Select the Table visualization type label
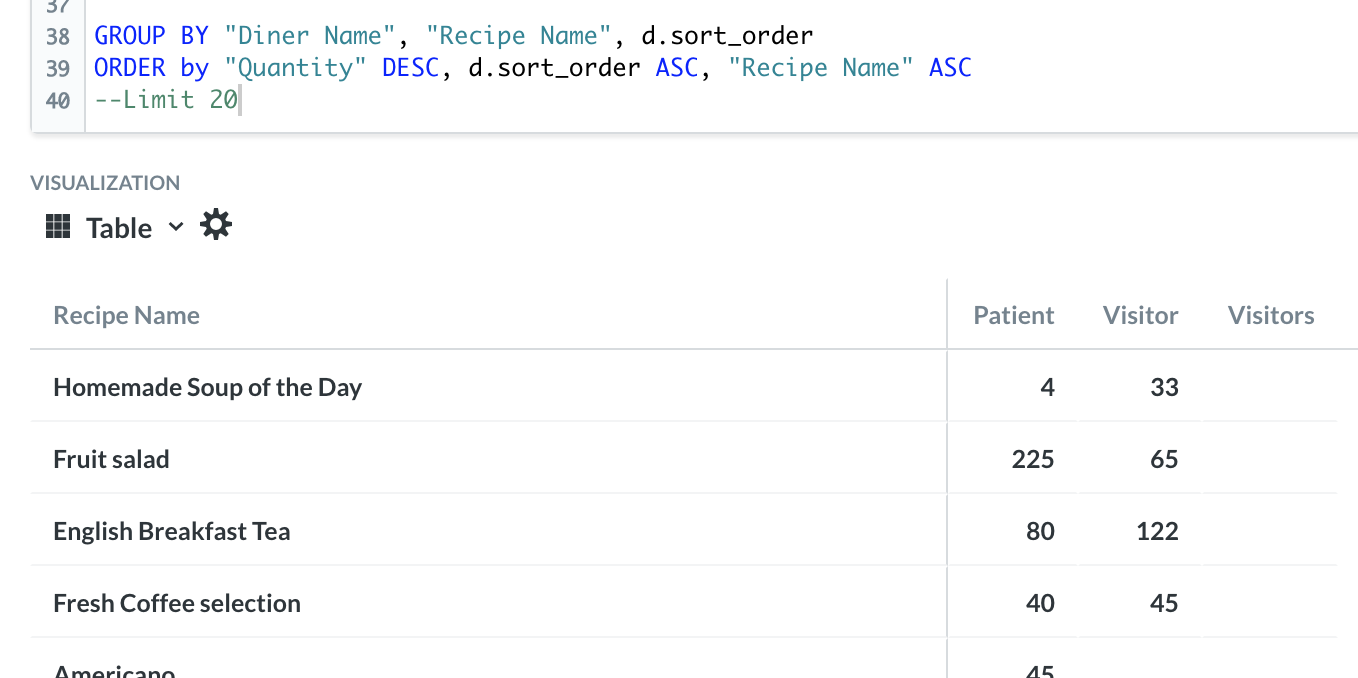Image resolution: width=1358 pixels, height=678 pixels. click(119, 228)
